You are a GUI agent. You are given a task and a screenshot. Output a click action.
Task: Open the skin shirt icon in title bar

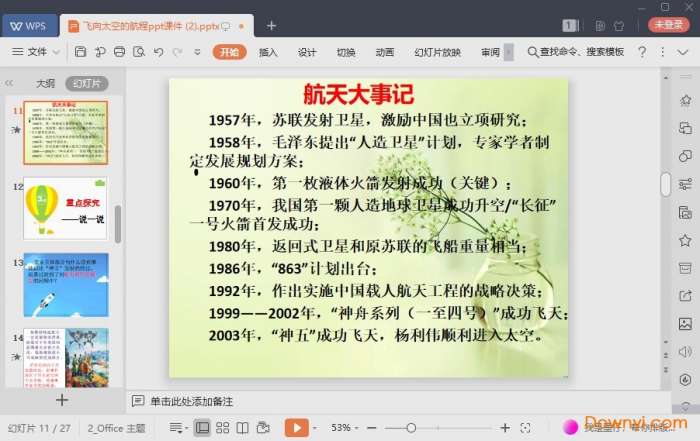[619, 26]
